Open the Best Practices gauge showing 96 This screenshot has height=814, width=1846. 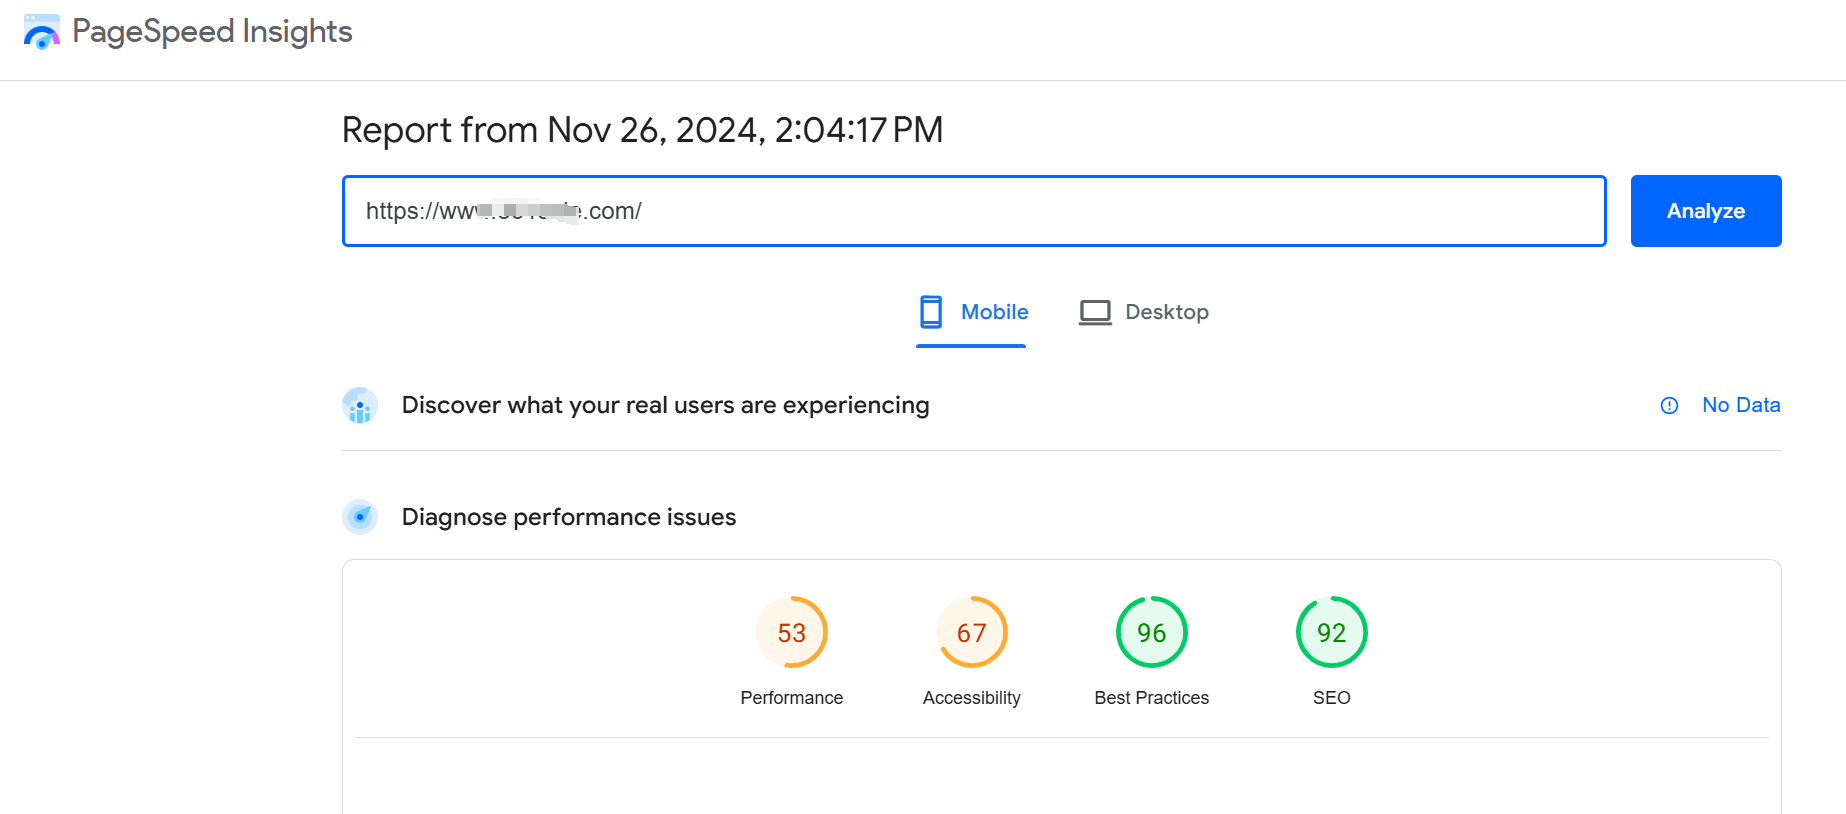[x=1151, y=632]
